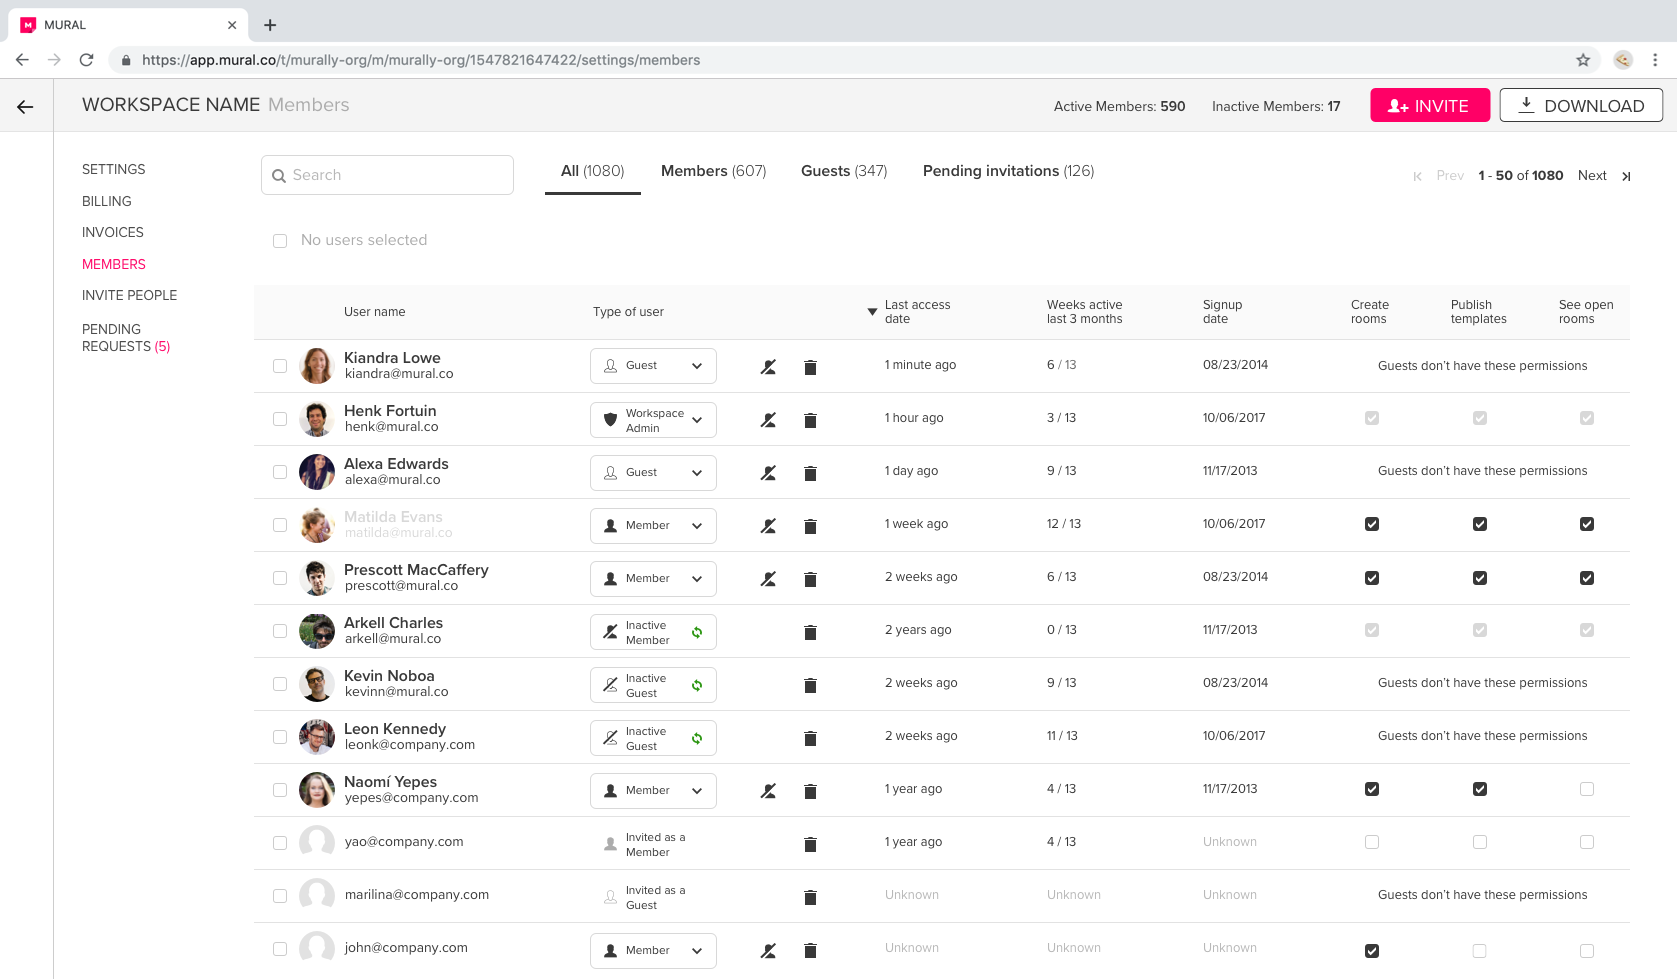
Task: Uncheck Create rooms for Matilda Evans
Action: coord(1372,524)
